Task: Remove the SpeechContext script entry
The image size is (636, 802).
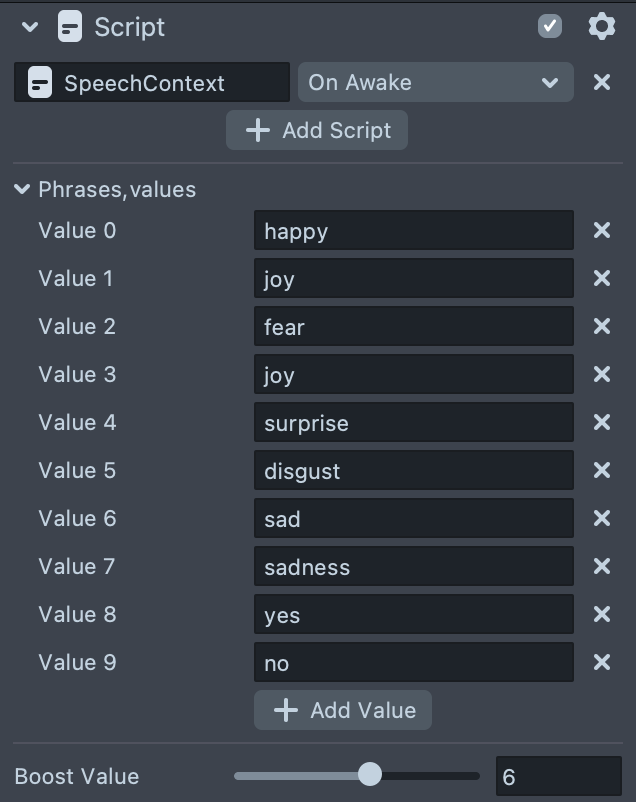Action: tap(602, 83)
